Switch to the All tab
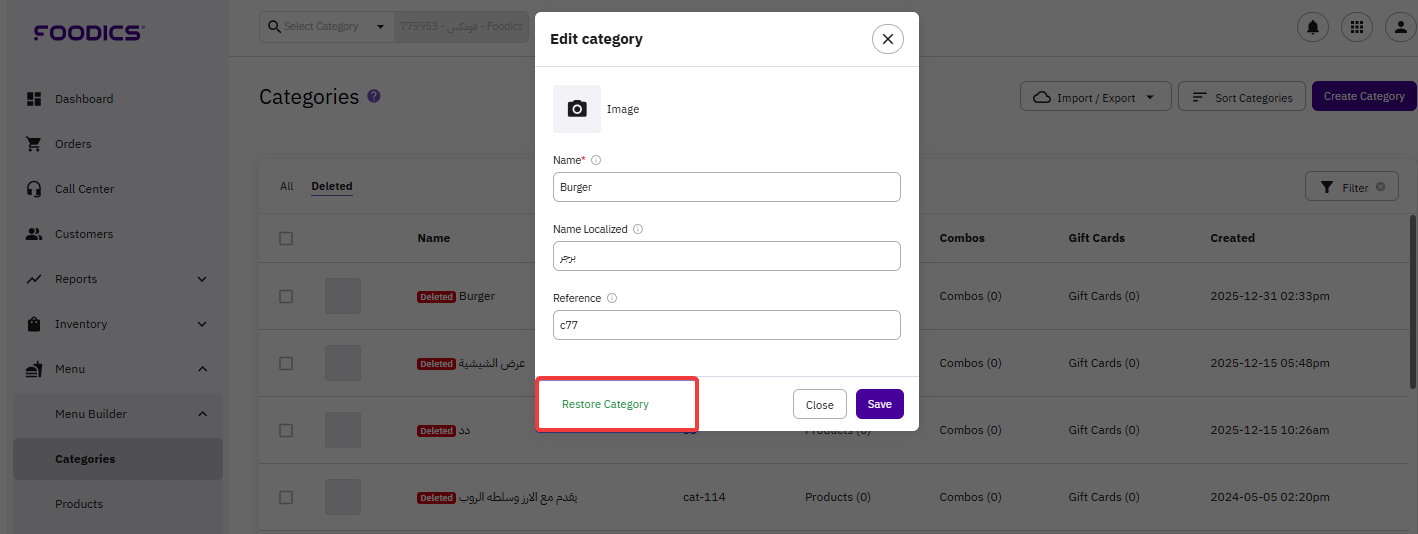 tap(287, 186)
